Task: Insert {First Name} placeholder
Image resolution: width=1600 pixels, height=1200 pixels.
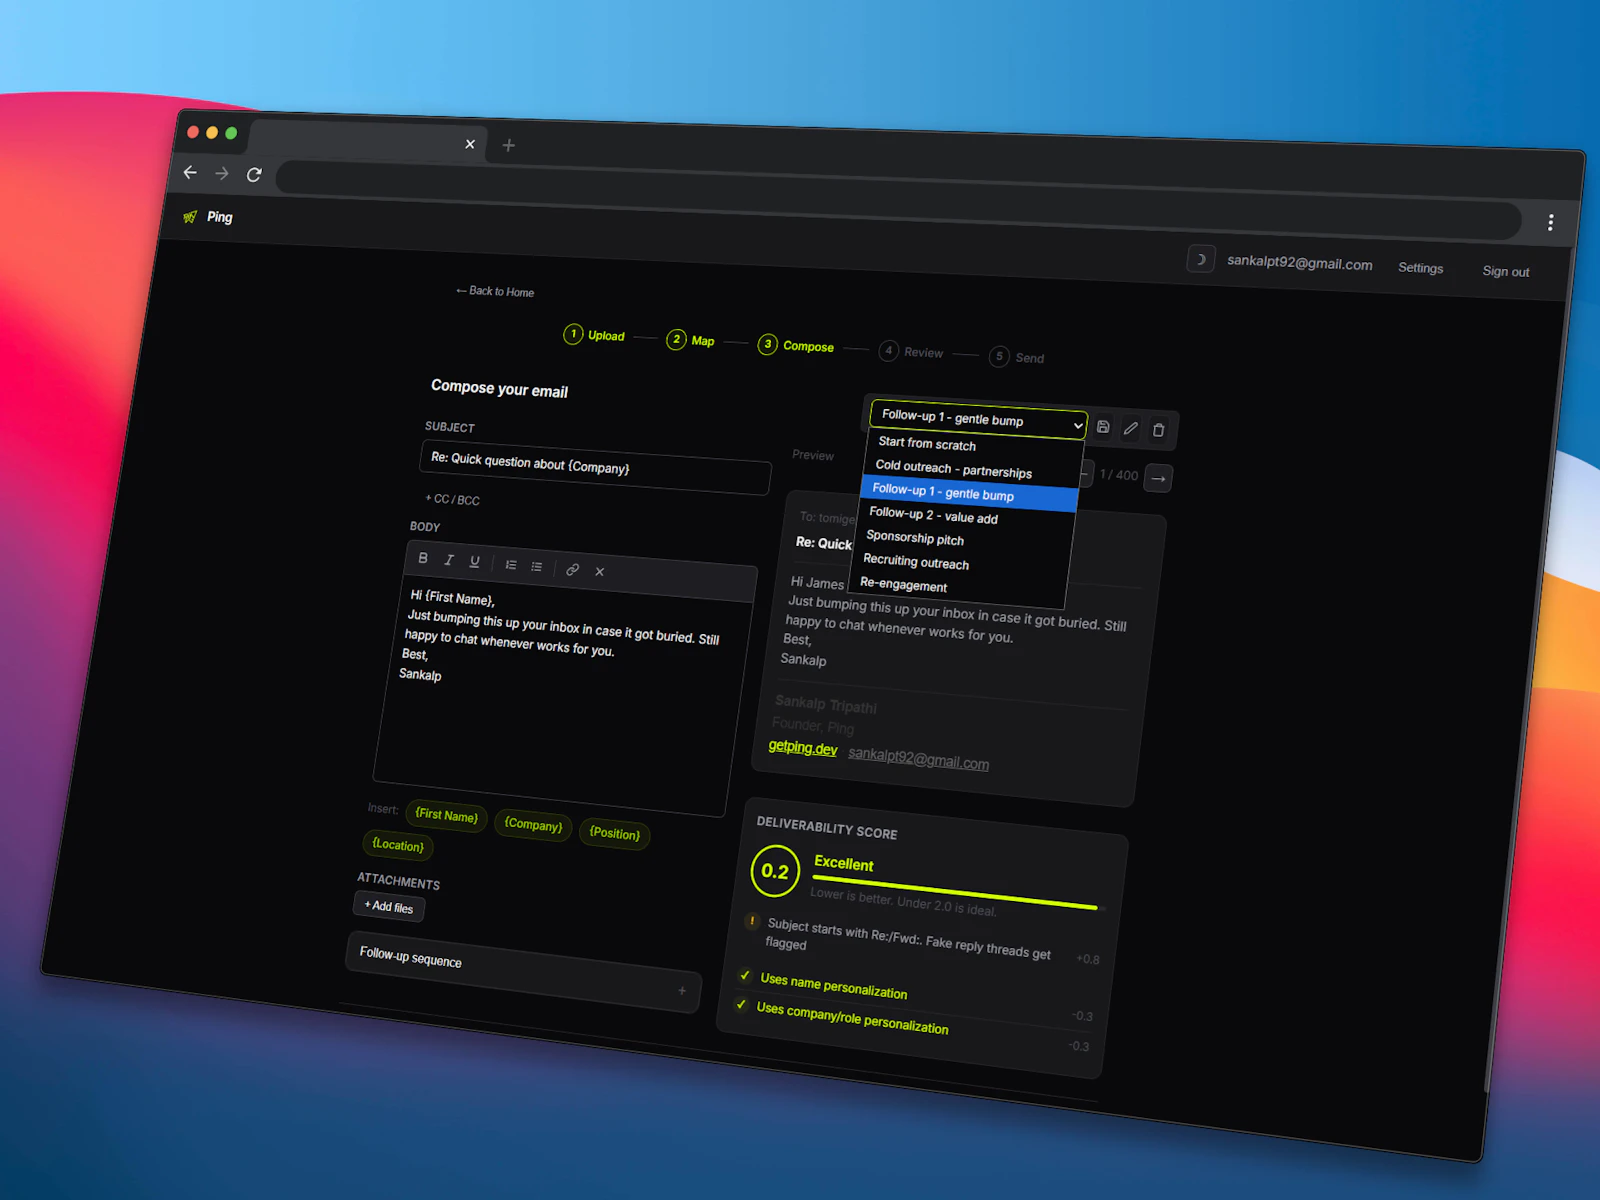Action: [x=446, y=816]
